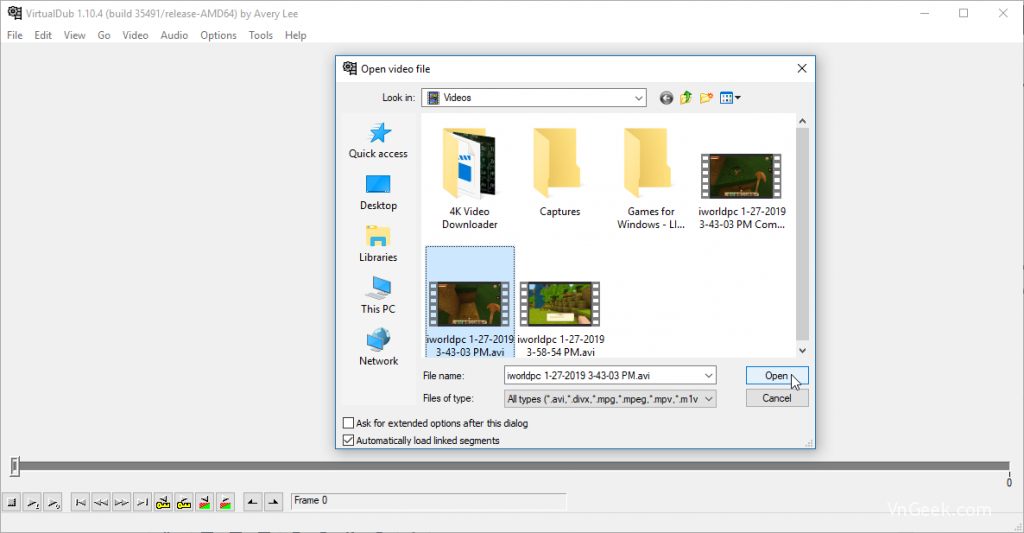Go back to the last folder visited
Screen dimensions: 1024x533
click(666, 98)
